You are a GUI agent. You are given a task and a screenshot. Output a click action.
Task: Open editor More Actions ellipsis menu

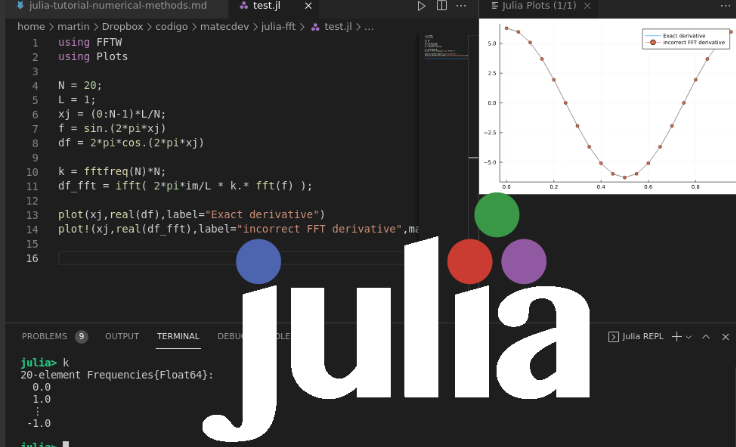[x=461, y=6]
